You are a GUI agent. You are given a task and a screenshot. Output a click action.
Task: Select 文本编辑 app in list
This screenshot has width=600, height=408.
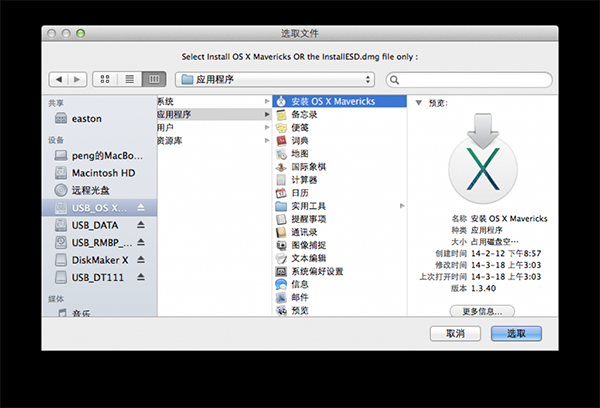(339, 258)
